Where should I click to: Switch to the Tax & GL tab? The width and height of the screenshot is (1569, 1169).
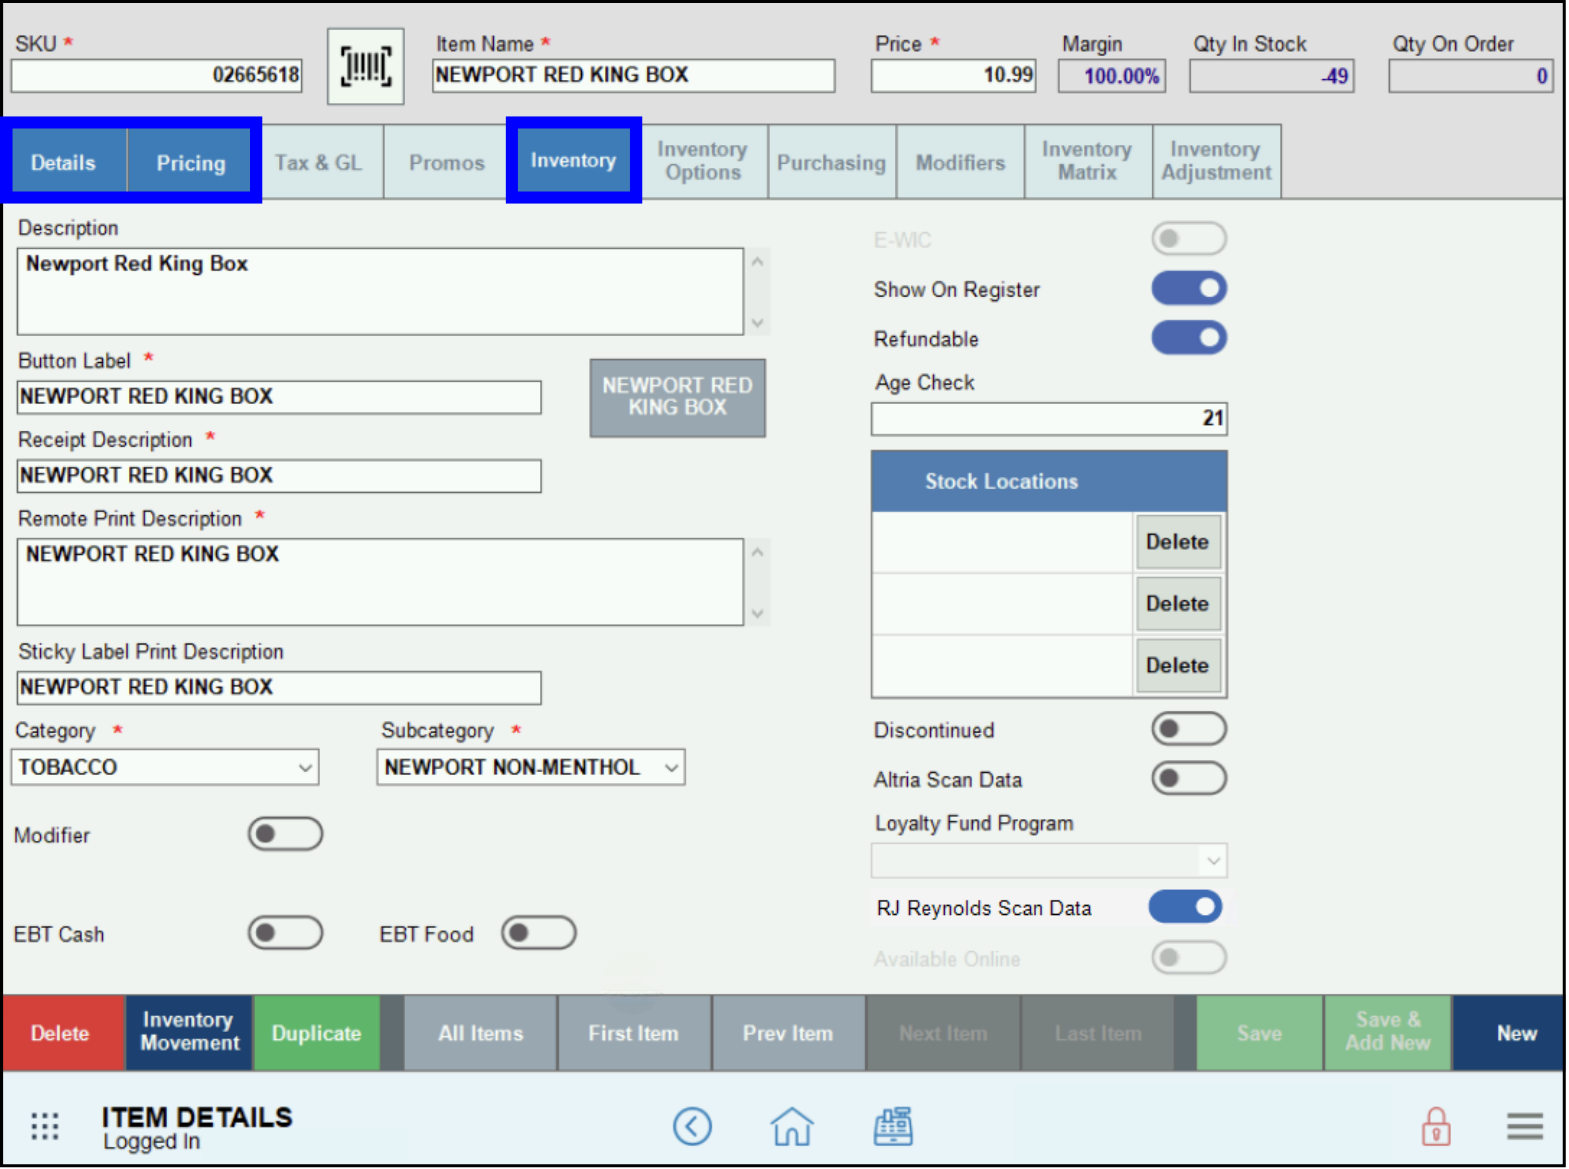click(319, 162)
